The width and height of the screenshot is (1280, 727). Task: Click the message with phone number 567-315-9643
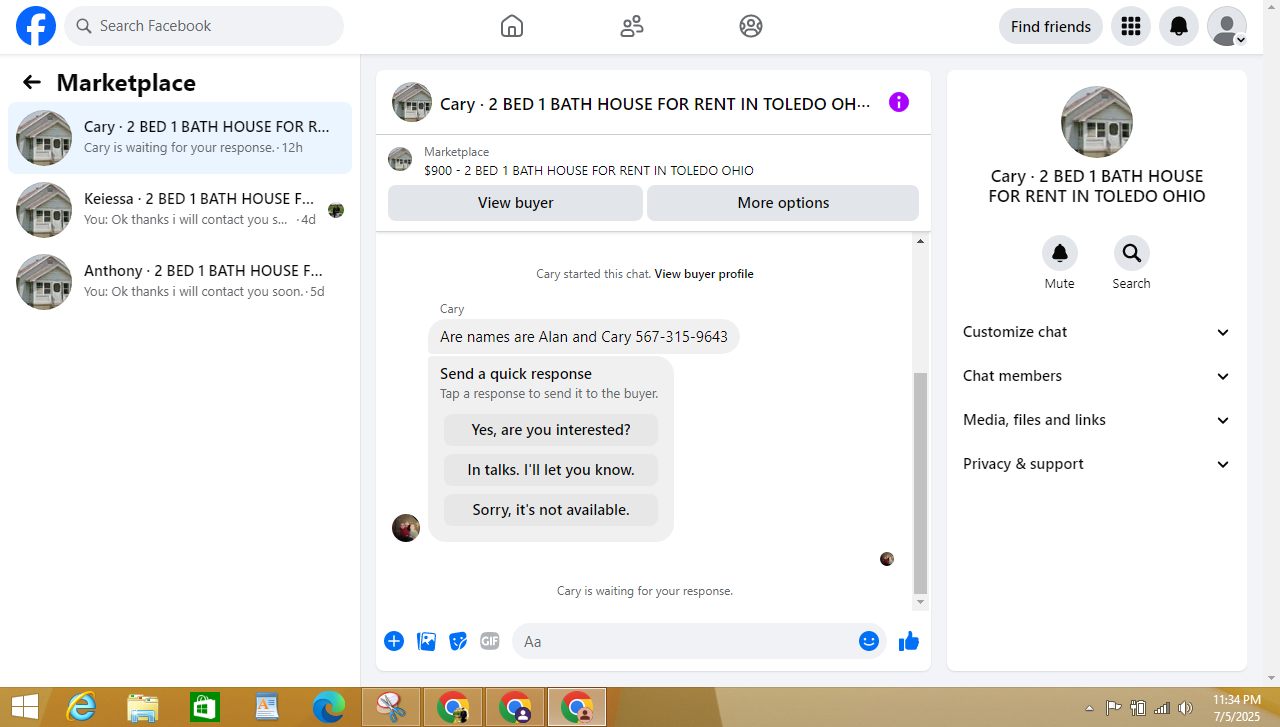click(584, 337)
